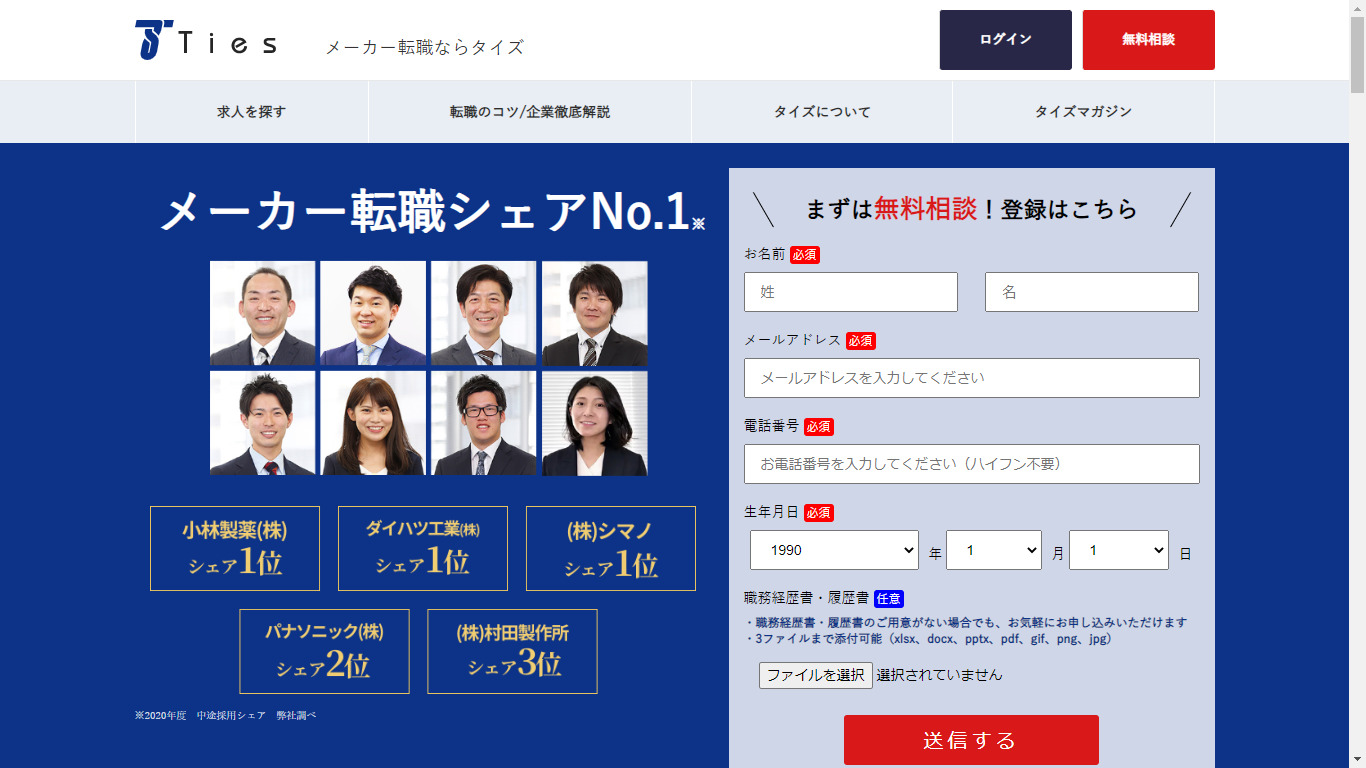The image size is (1366, 768).
Task: Click the smiling bald man's staff photo
Action: pos(263,313)
